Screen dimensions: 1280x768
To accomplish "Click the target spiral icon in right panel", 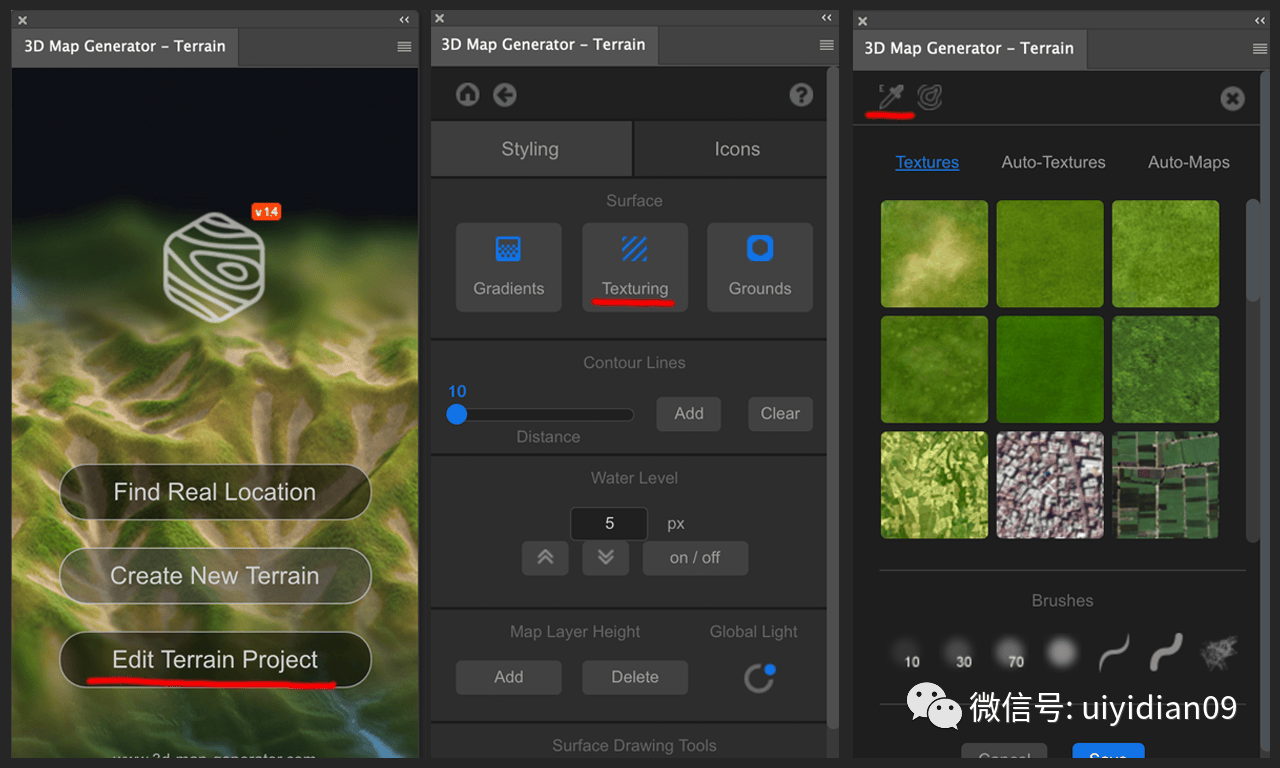I will [930, 97].
